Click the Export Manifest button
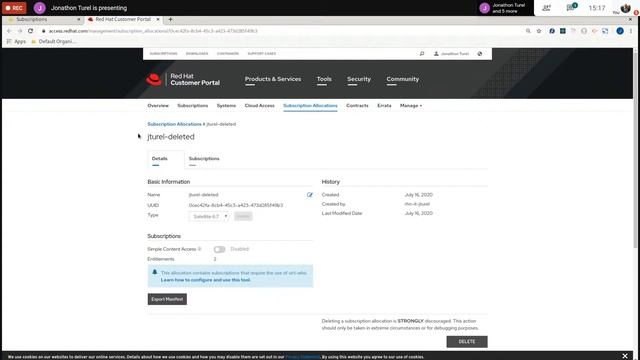The height and width of the screenshot is (360, 640). coord(167,299)
